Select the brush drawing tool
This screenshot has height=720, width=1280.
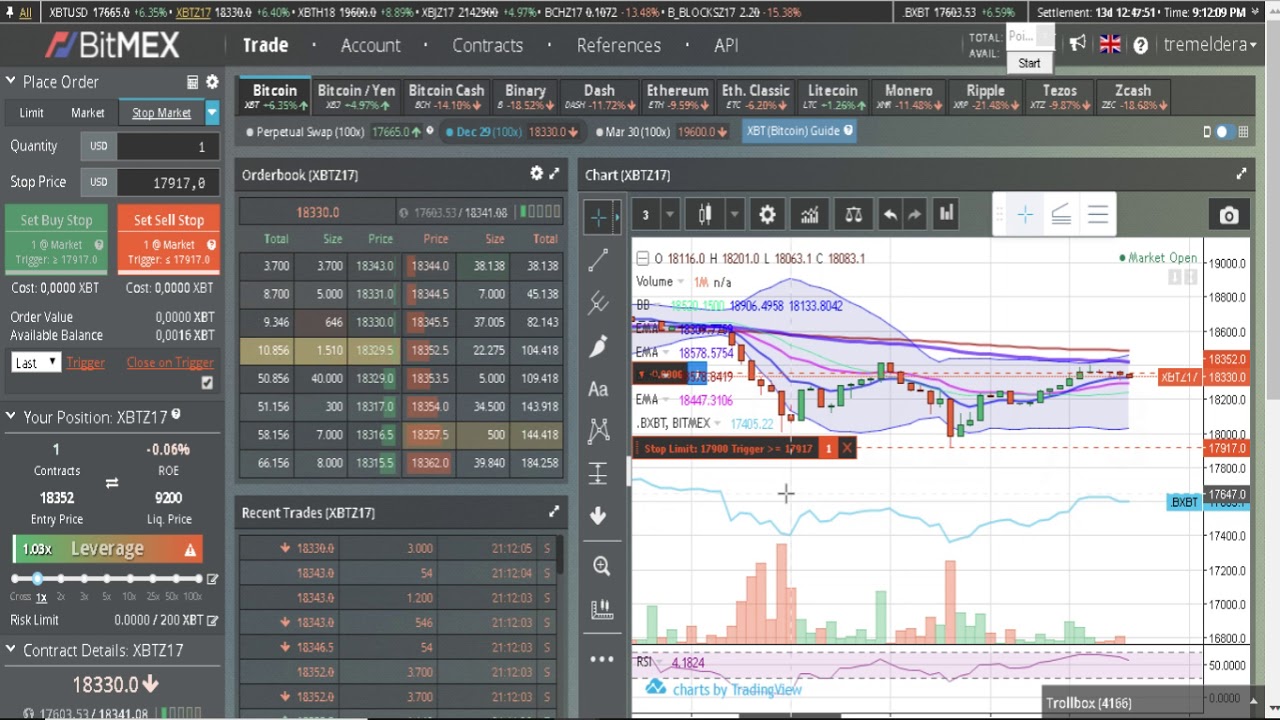tap(599, 346)
